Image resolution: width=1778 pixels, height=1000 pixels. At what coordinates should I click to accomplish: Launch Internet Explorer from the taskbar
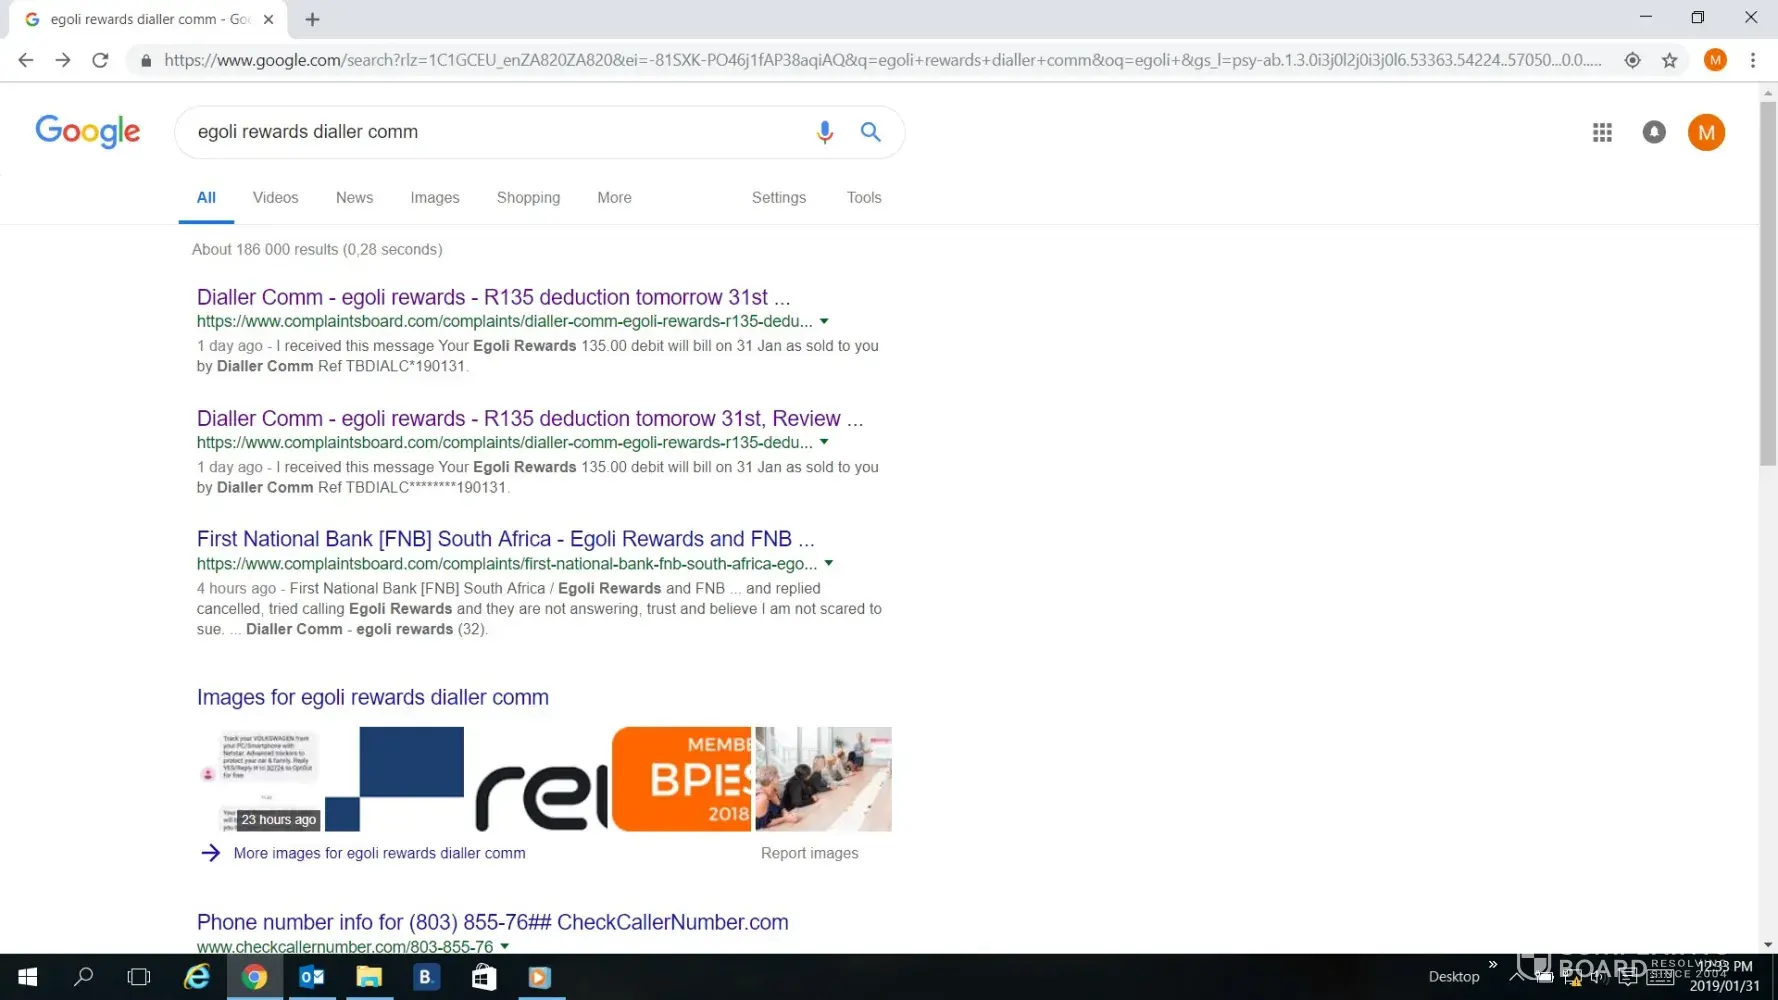click(197, 977)
